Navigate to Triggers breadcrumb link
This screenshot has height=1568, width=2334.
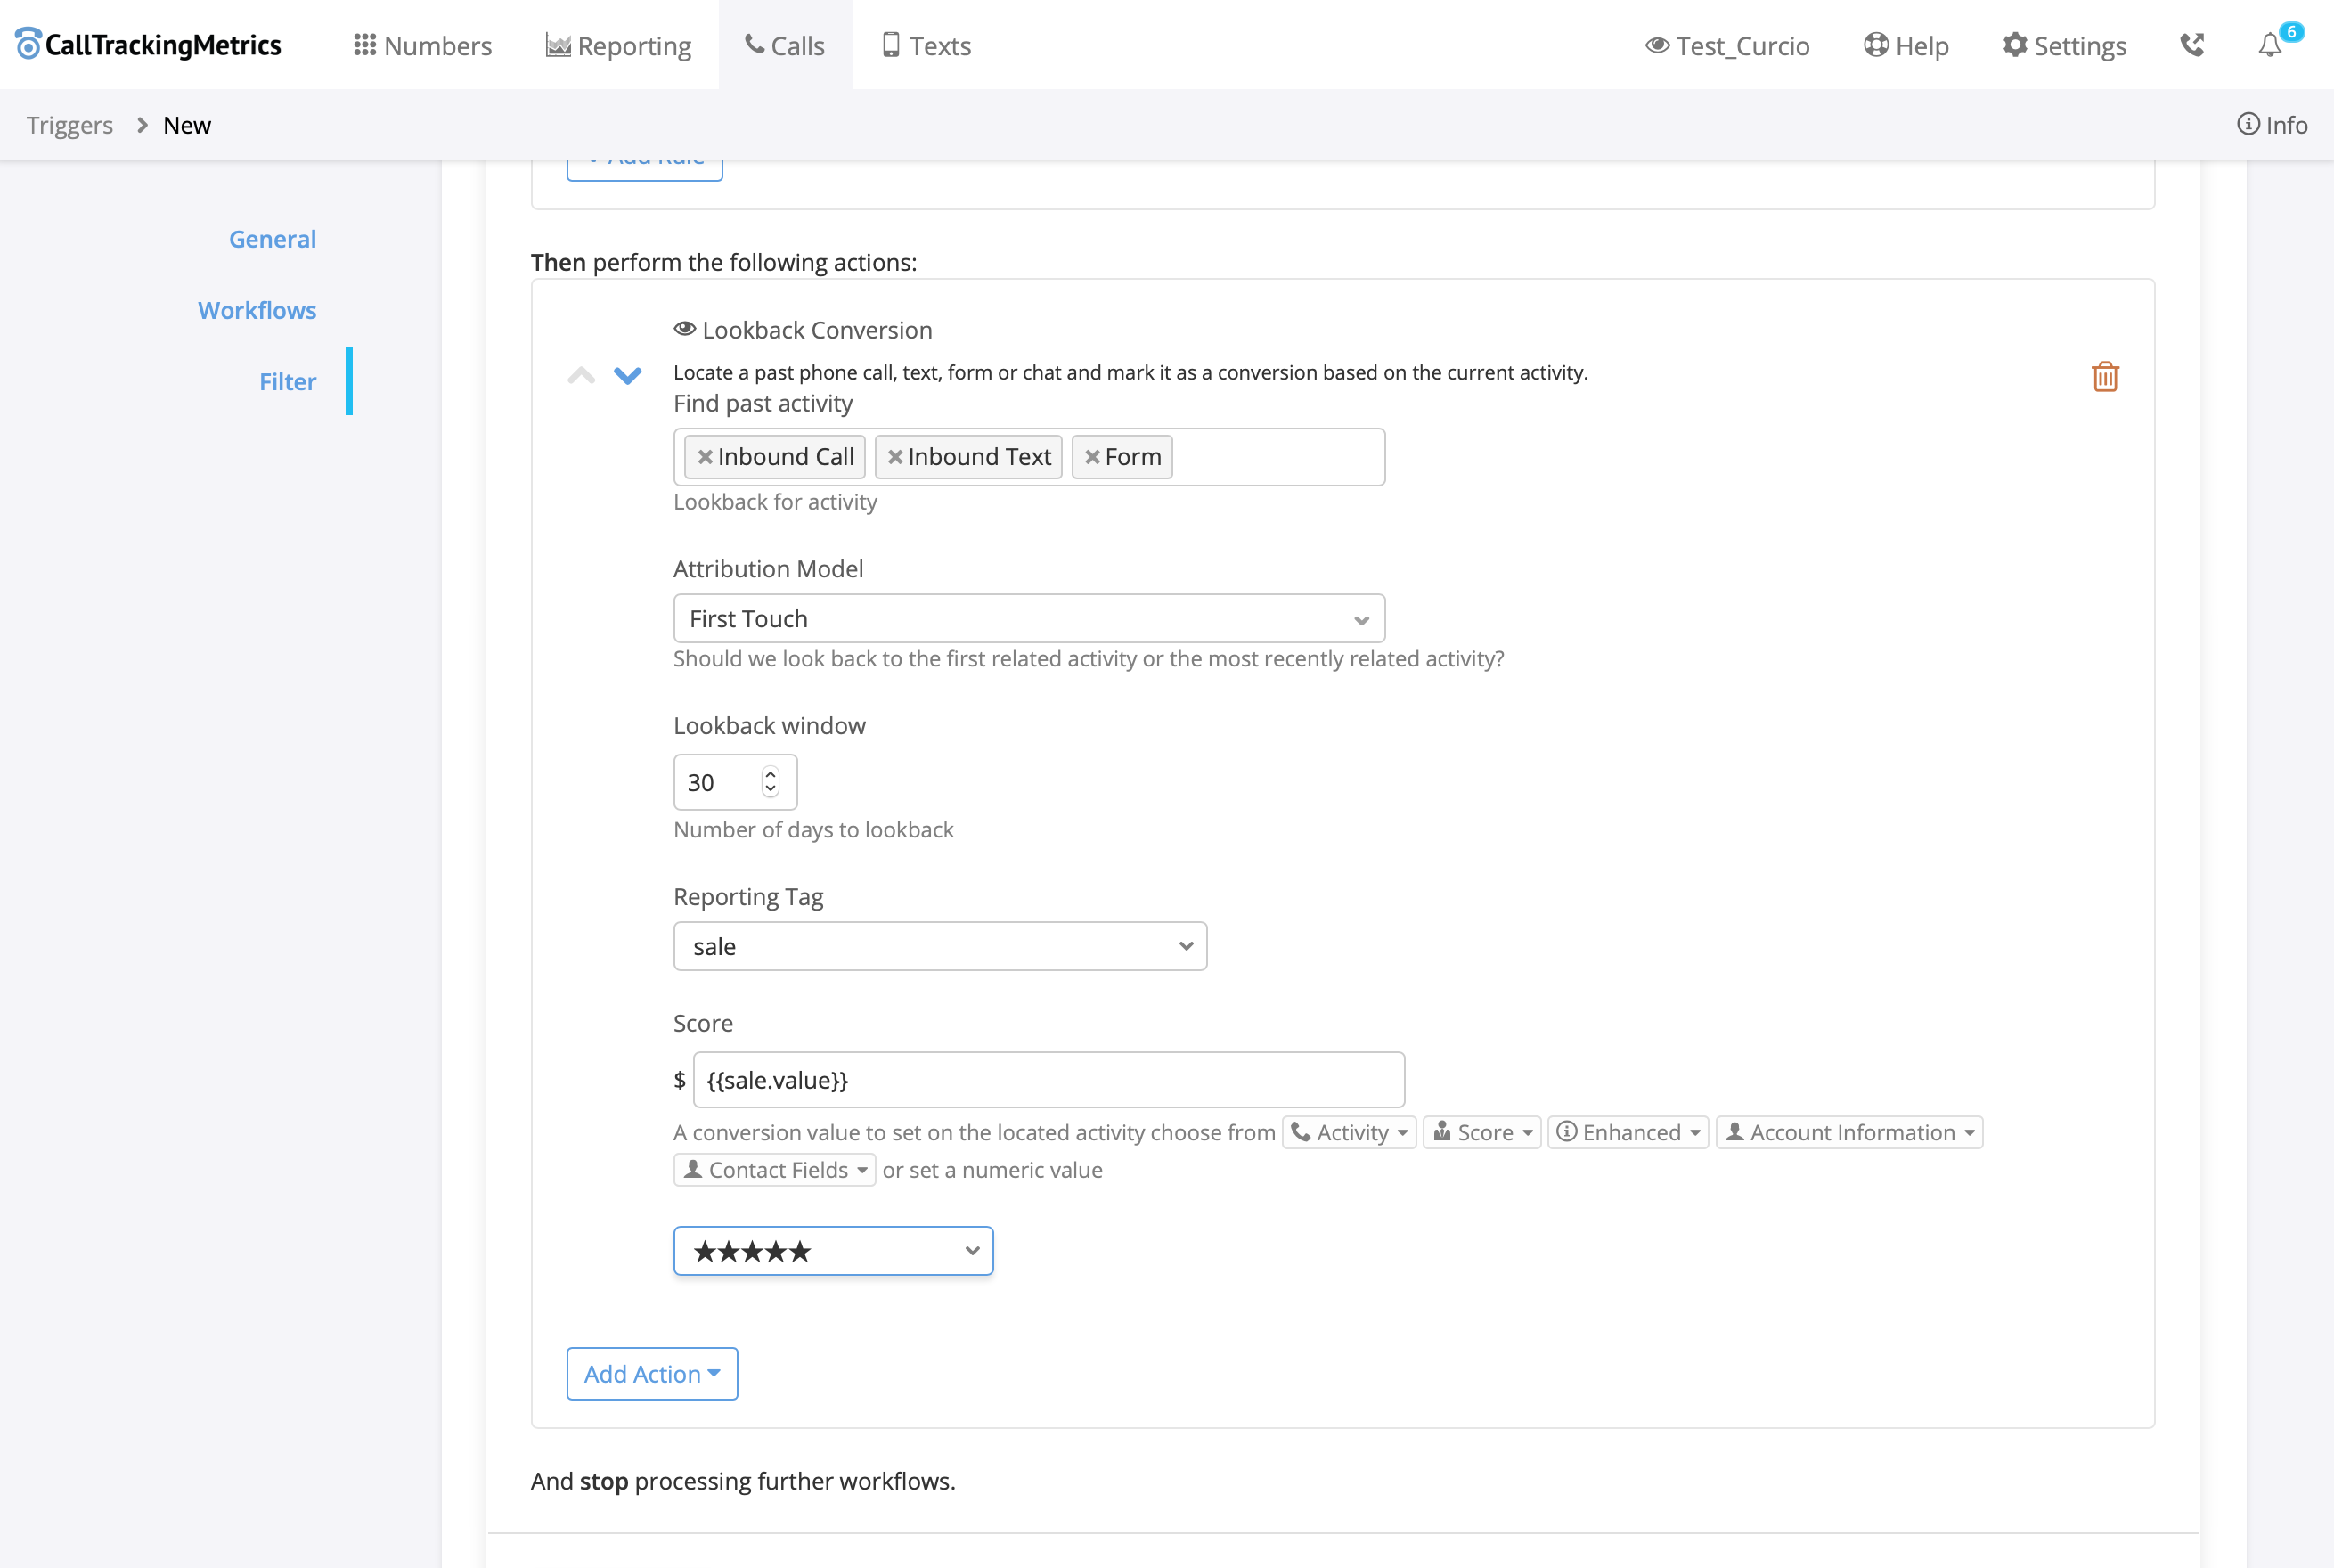[69, 125]
